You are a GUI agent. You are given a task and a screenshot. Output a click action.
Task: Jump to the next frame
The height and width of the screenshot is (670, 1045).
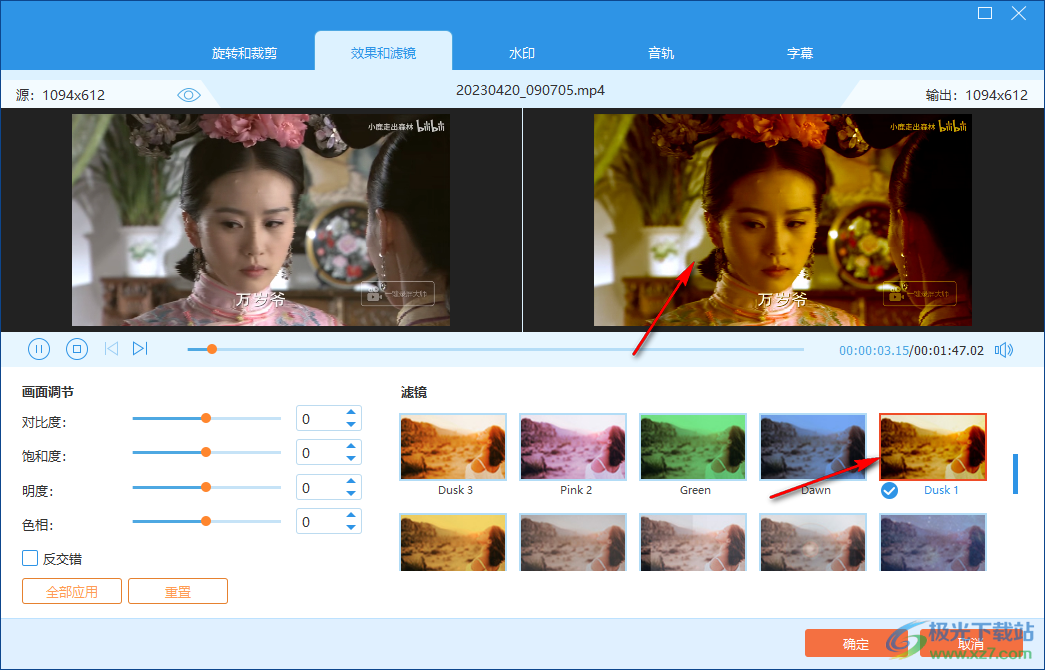140,349
